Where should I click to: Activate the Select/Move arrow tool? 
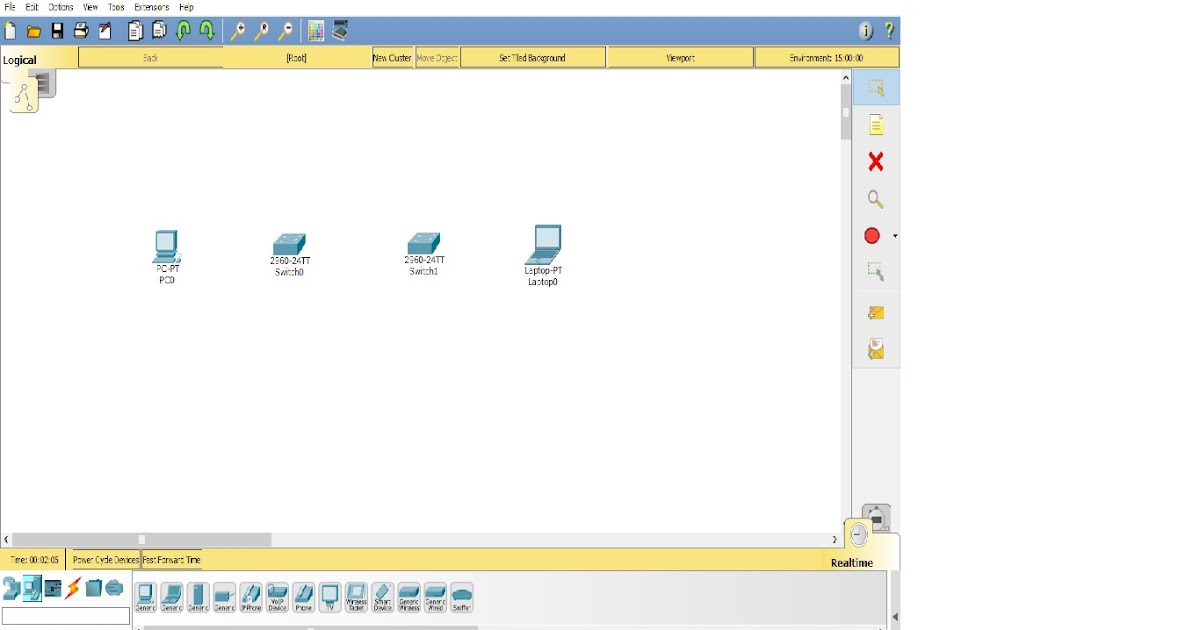click(876, 88)
